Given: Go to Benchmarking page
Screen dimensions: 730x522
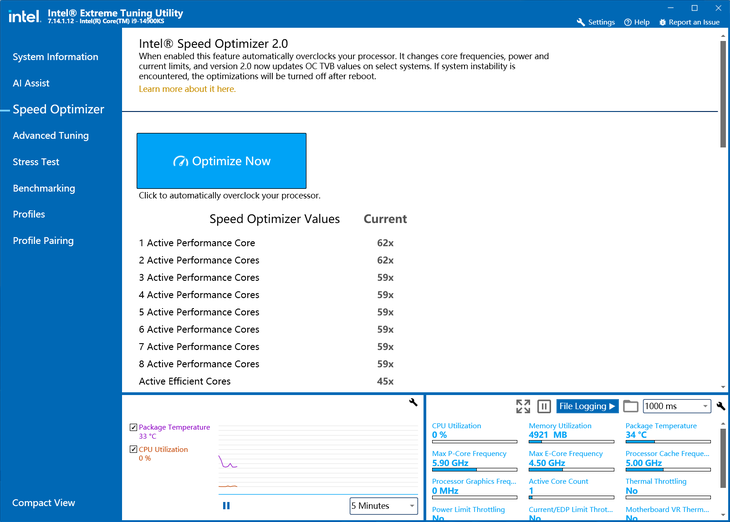Looking at the screenshot, I should click(x=44, y=188).
